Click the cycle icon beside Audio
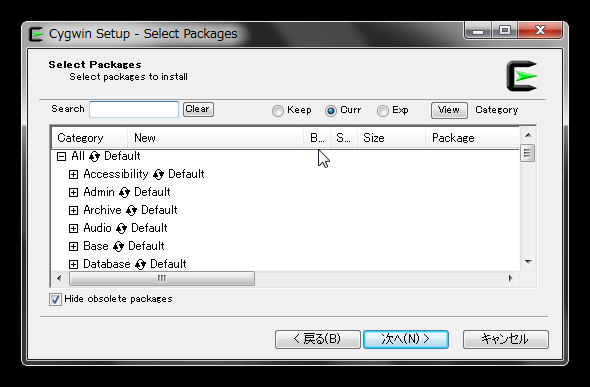The height and width of the screenshot is (387, 590). tap(122, 228)
